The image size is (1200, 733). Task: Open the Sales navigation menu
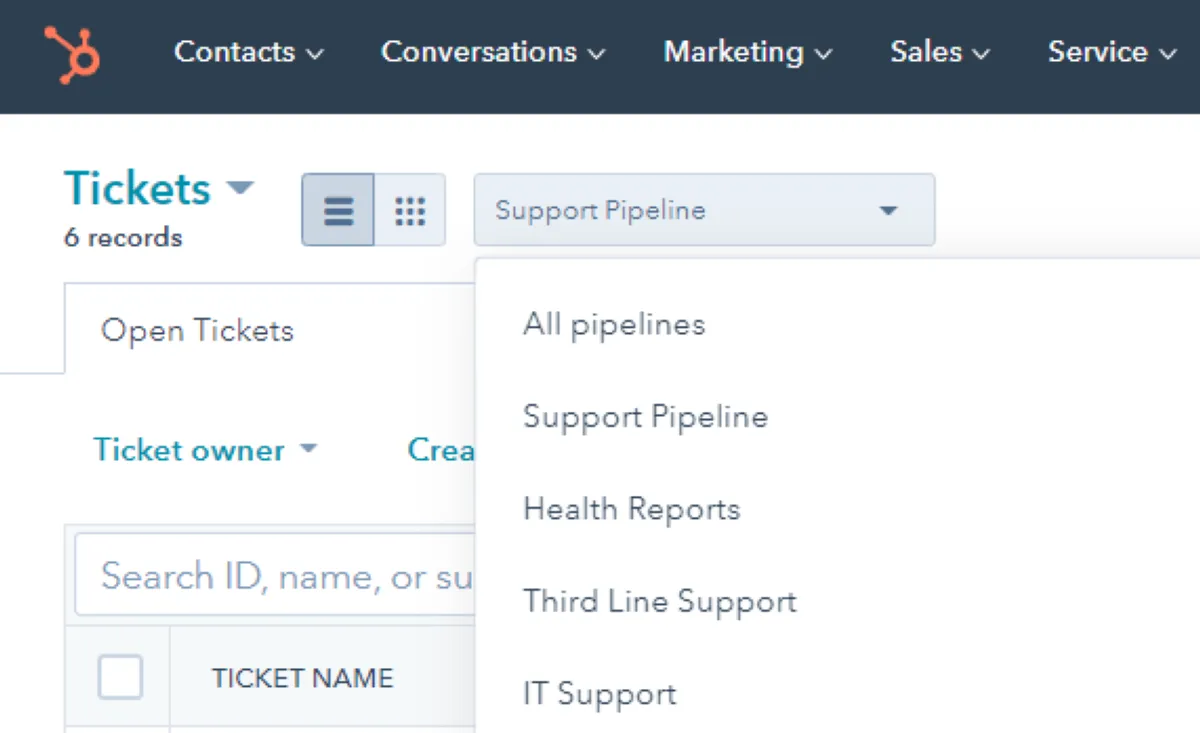coord(940,52)
